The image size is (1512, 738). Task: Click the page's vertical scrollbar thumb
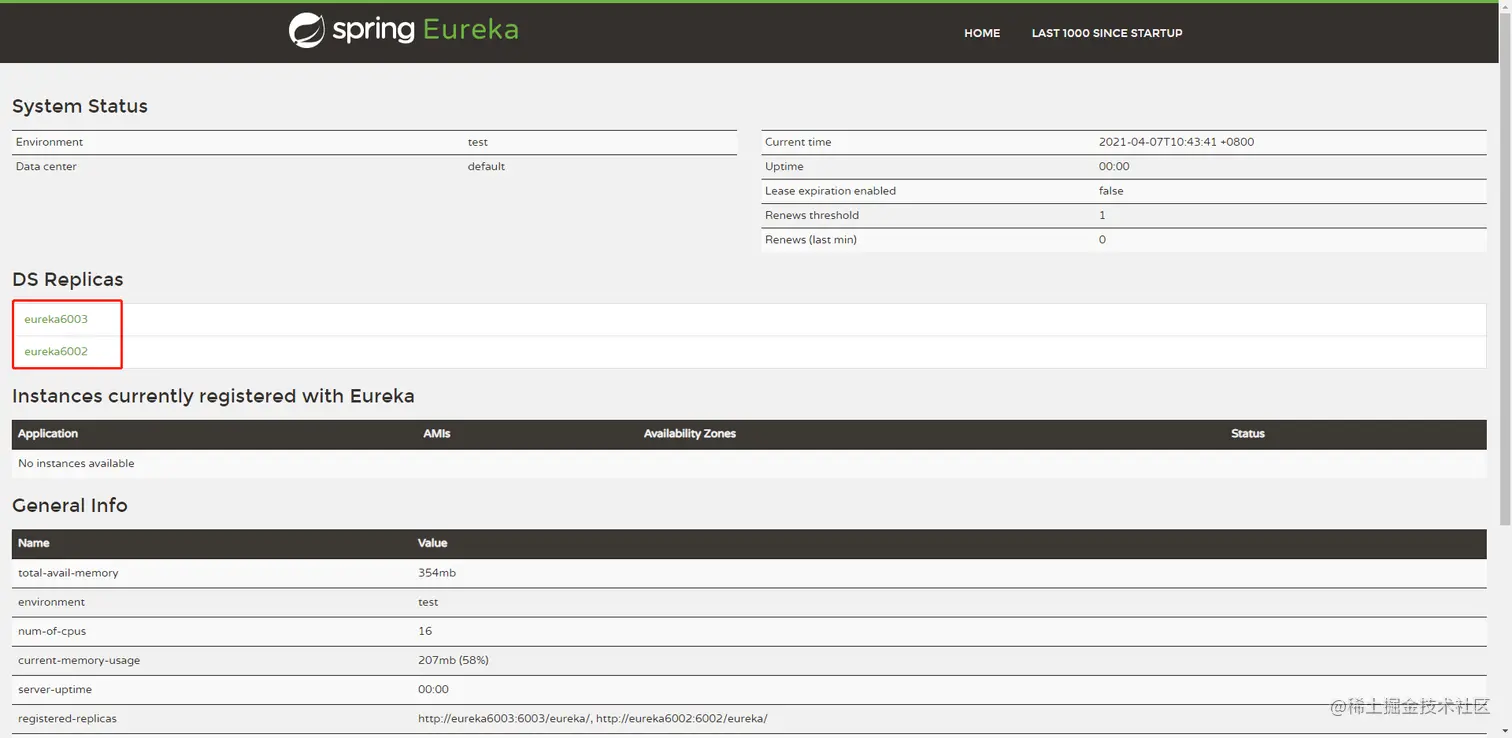point(1506,270)
